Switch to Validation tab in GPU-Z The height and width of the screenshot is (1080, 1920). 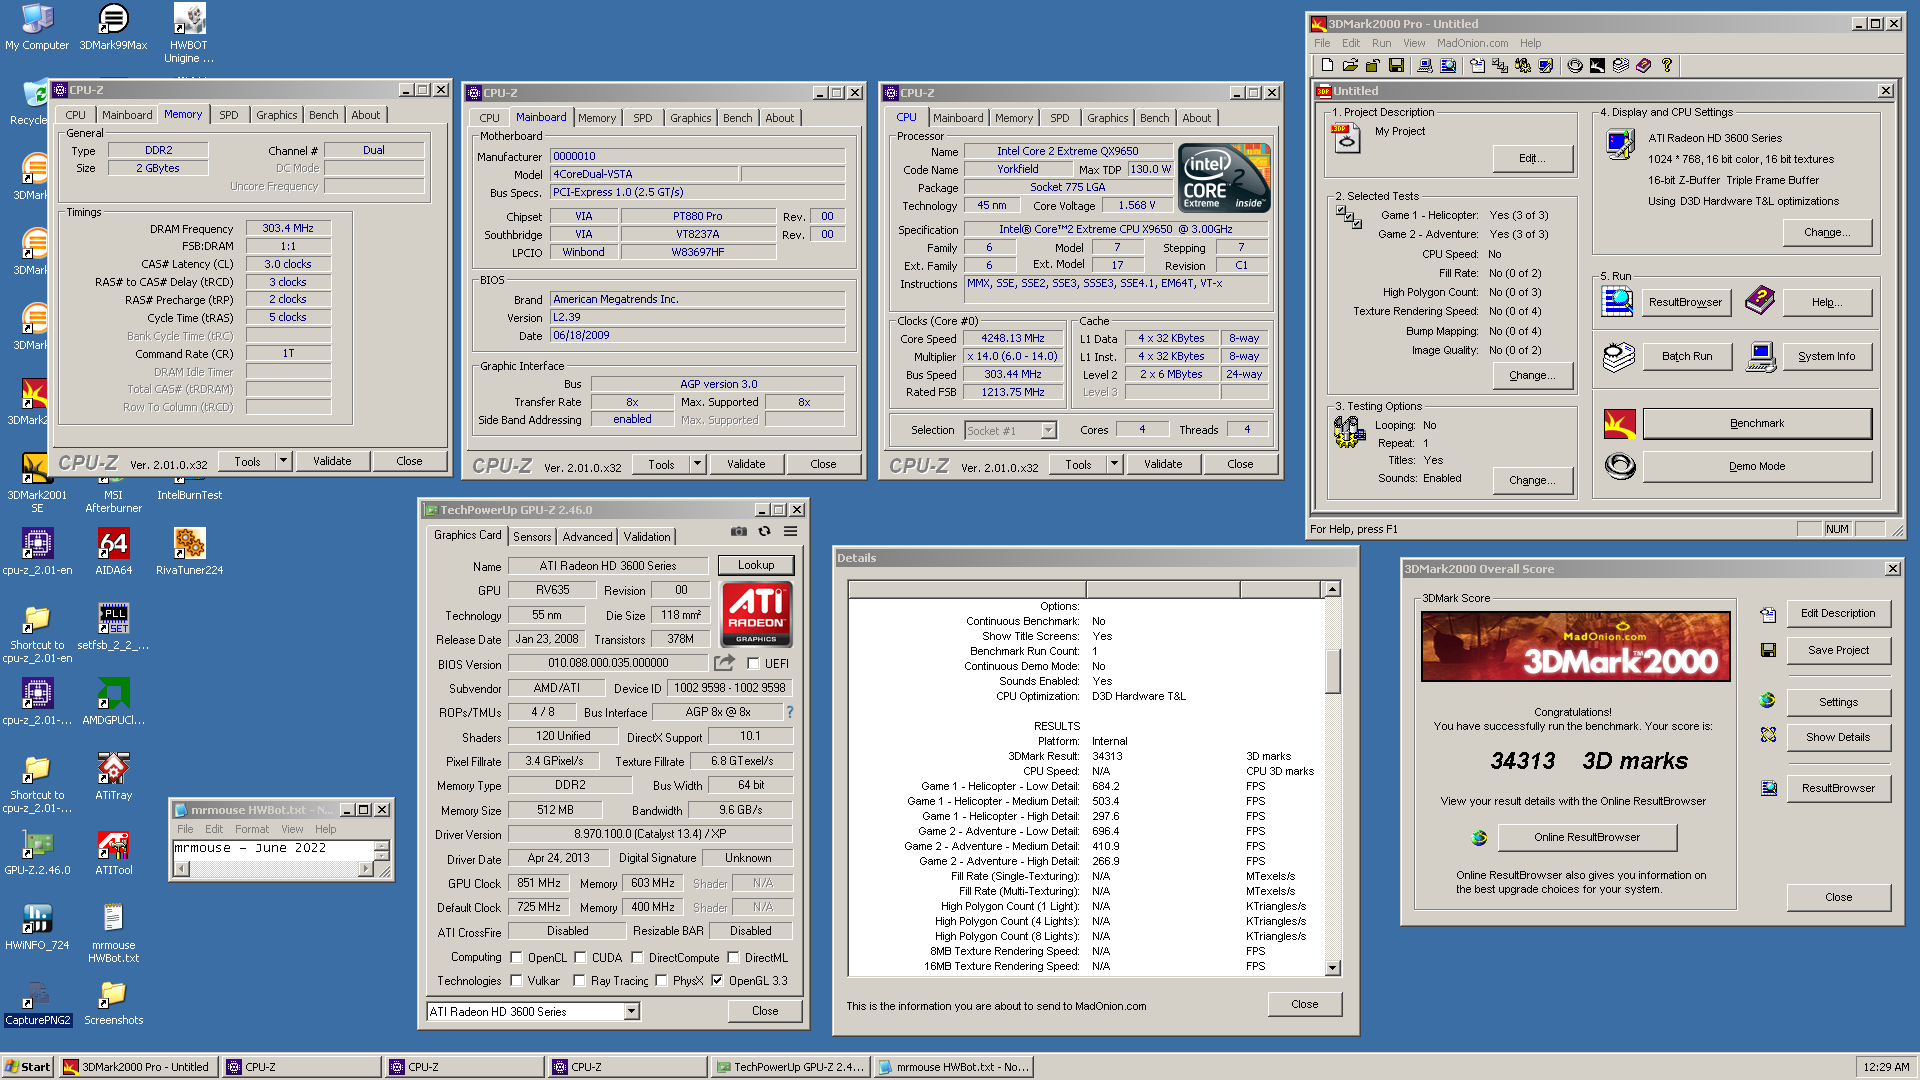647,537
